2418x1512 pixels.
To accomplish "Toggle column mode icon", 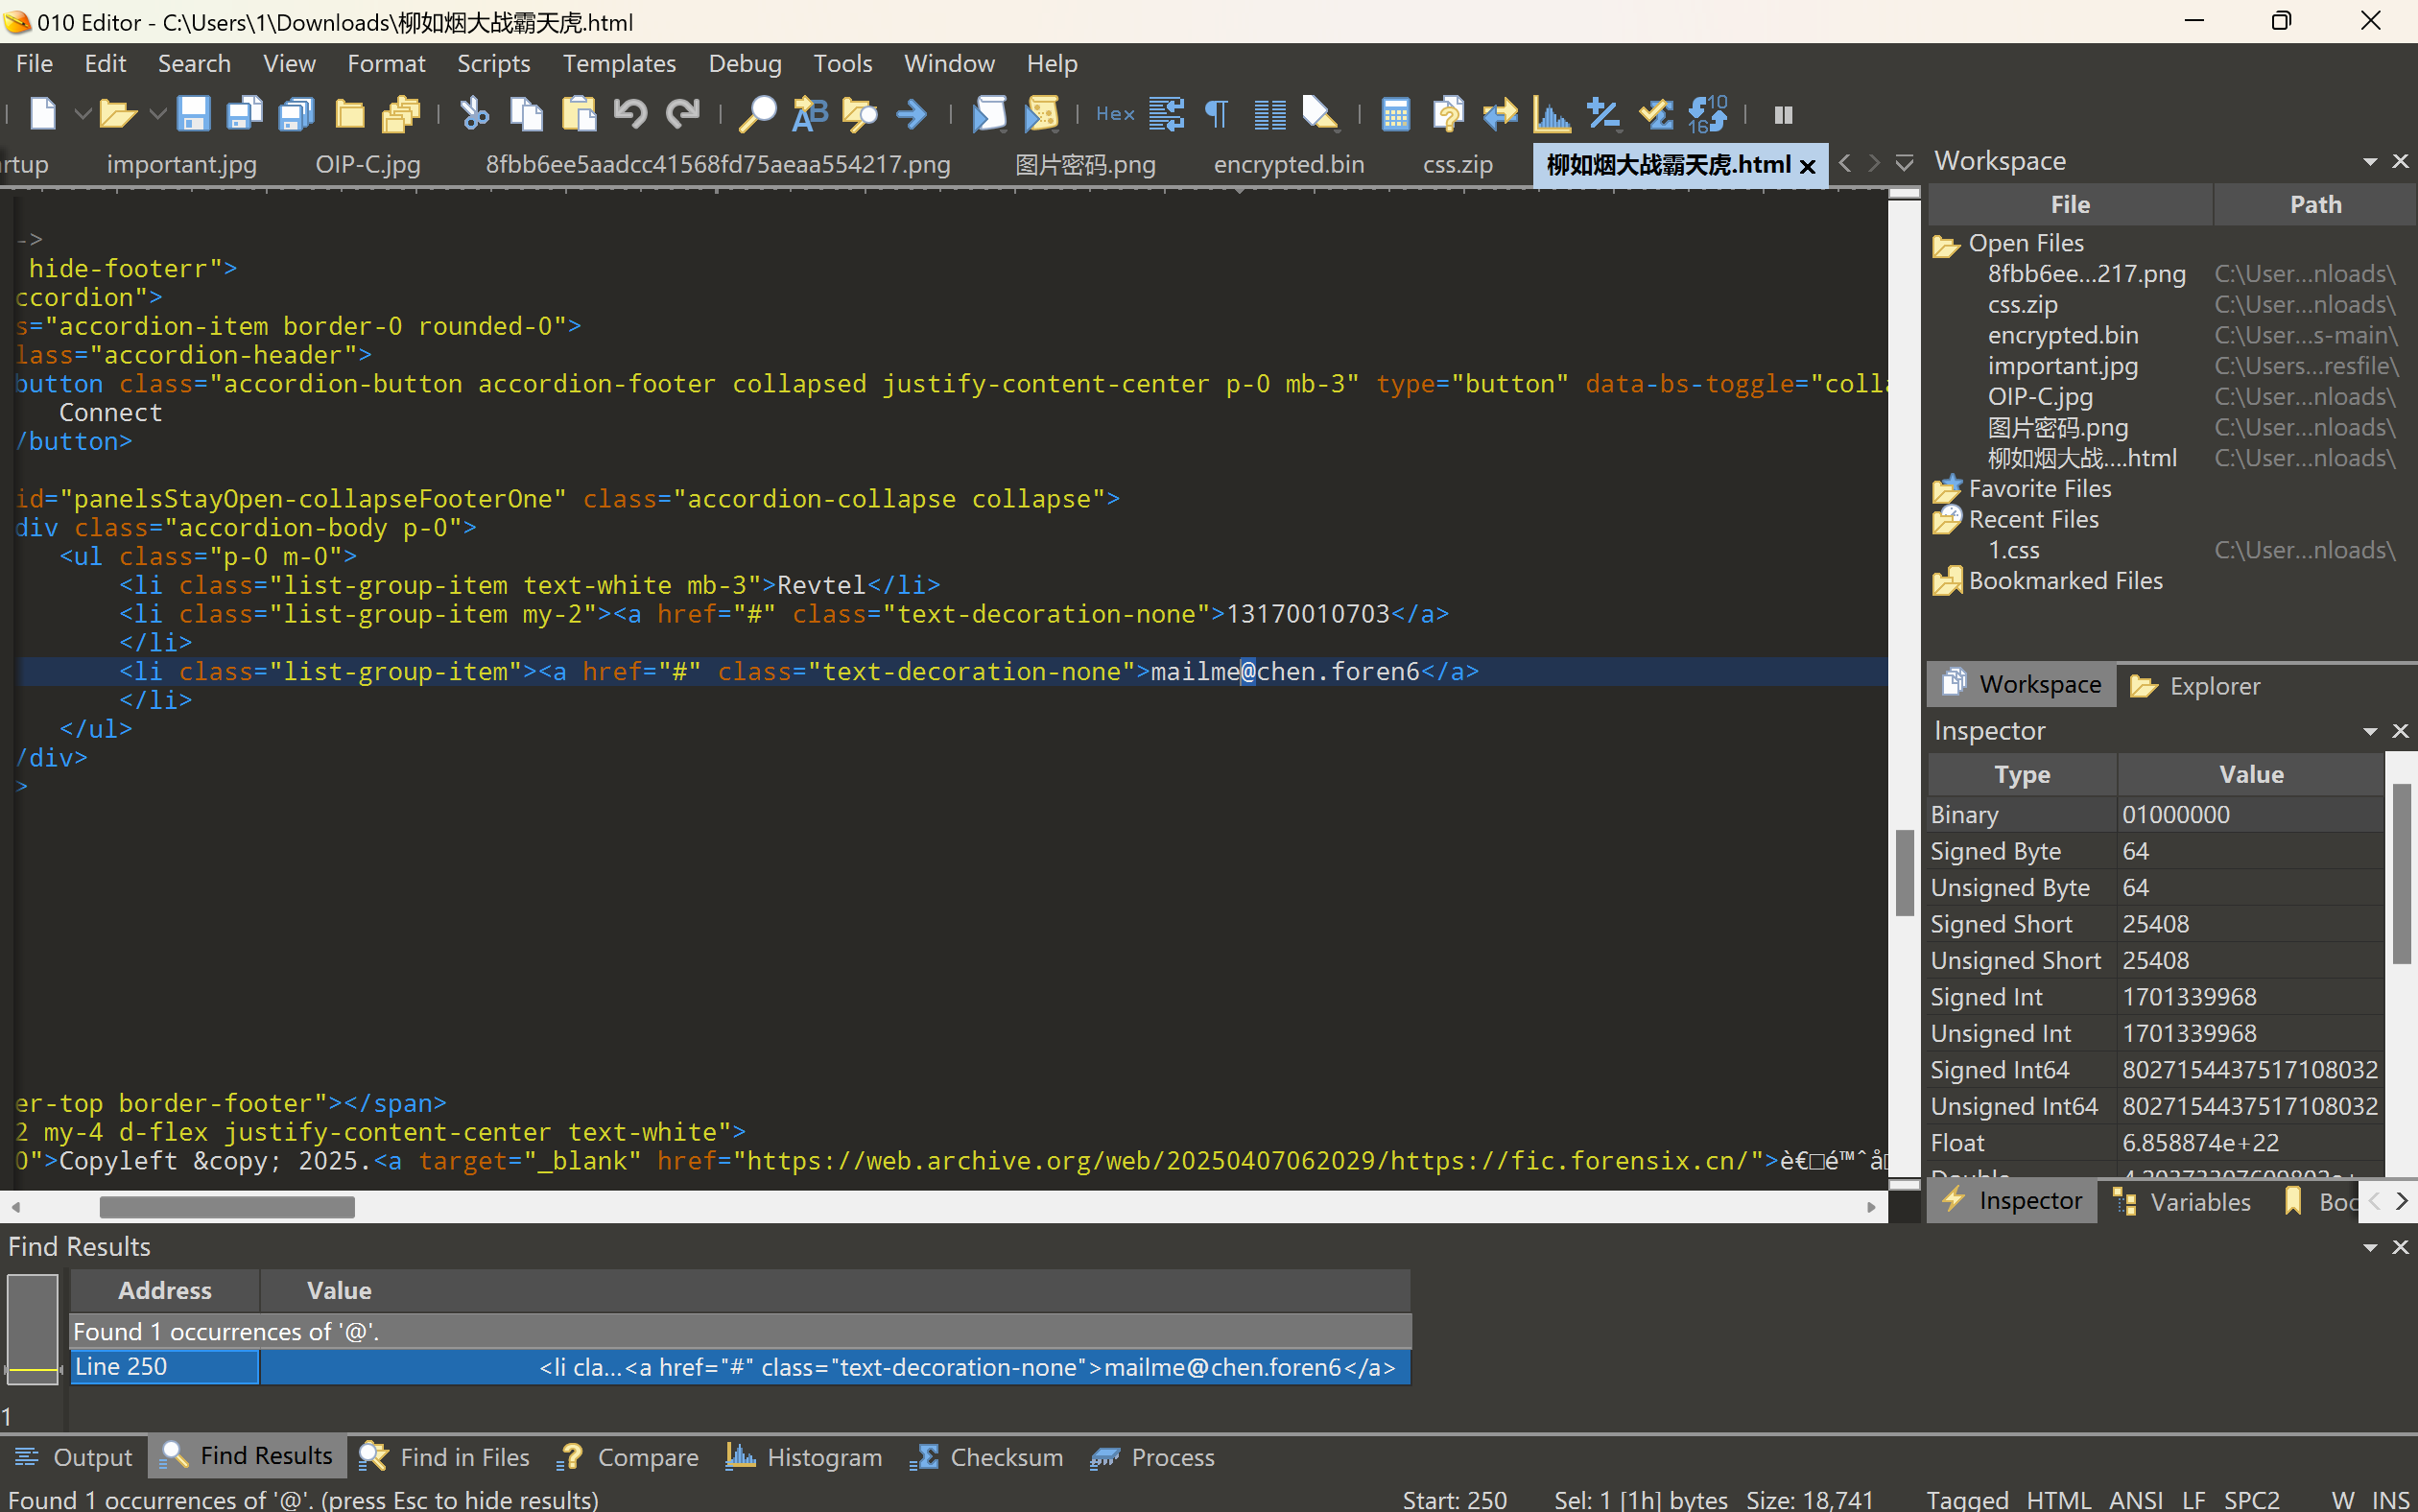I will pos(1270,114).
